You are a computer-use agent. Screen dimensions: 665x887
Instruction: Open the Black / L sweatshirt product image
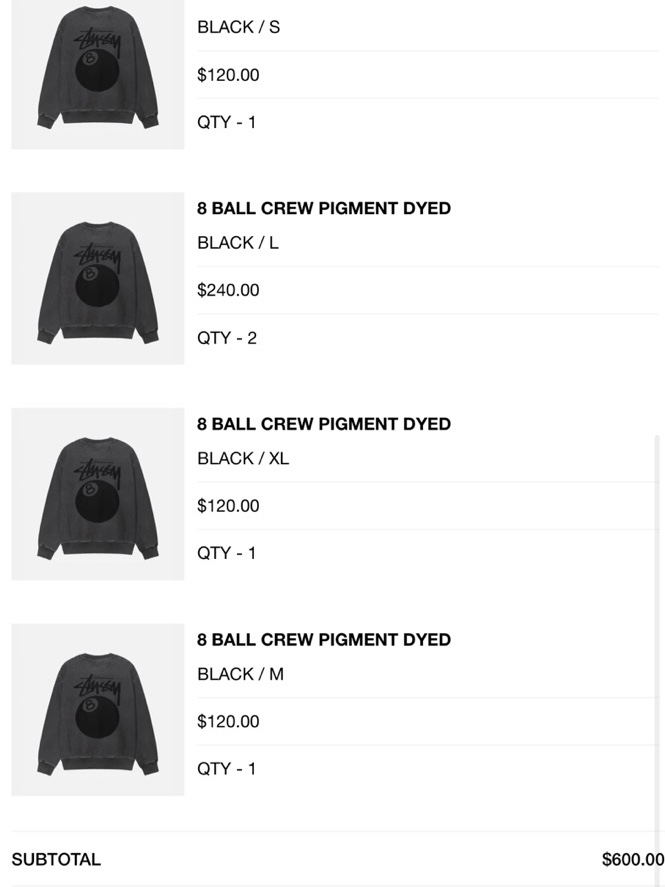(x=97, y=278)
